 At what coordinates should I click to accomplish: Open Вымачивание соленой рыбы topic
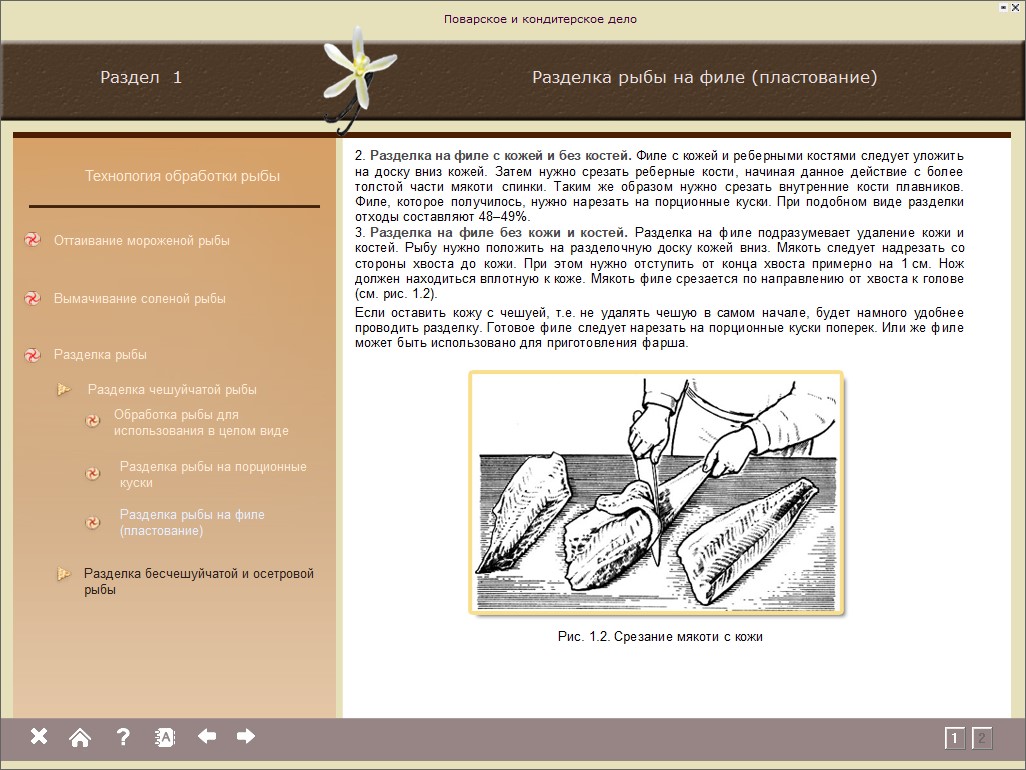[x=139, y=298]
